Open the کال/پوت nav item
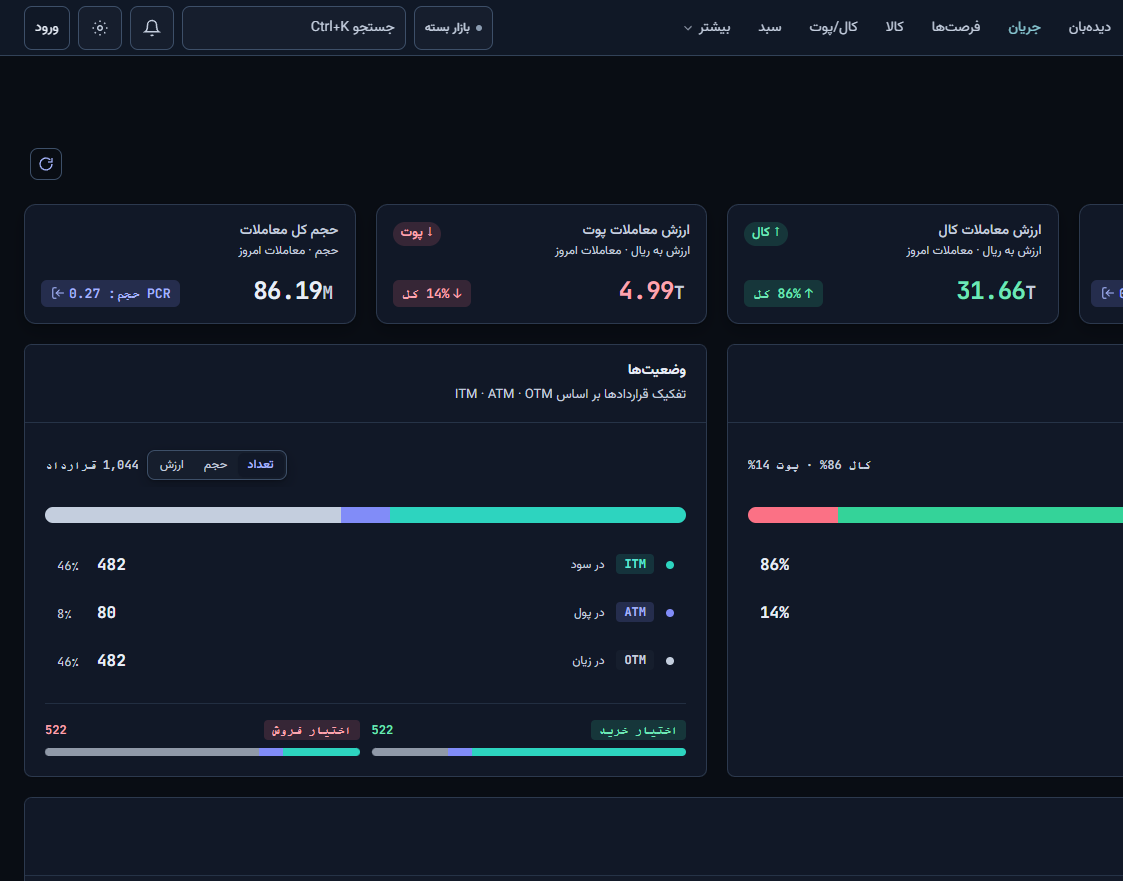 834,28
